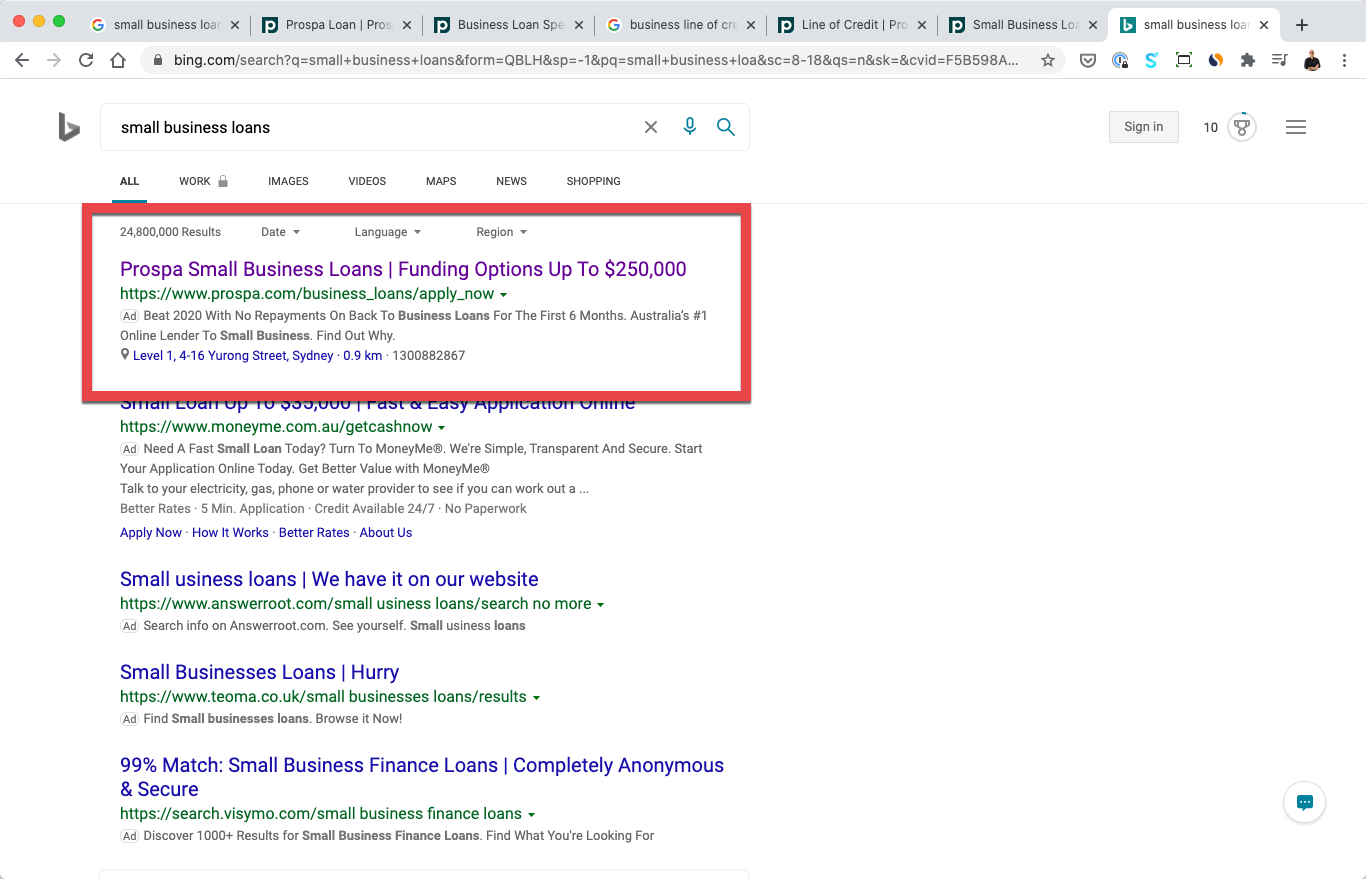Viewport: 1366px width, 879px height.
Task: Click the How It Works sitelink
Action: pos(230,533)
